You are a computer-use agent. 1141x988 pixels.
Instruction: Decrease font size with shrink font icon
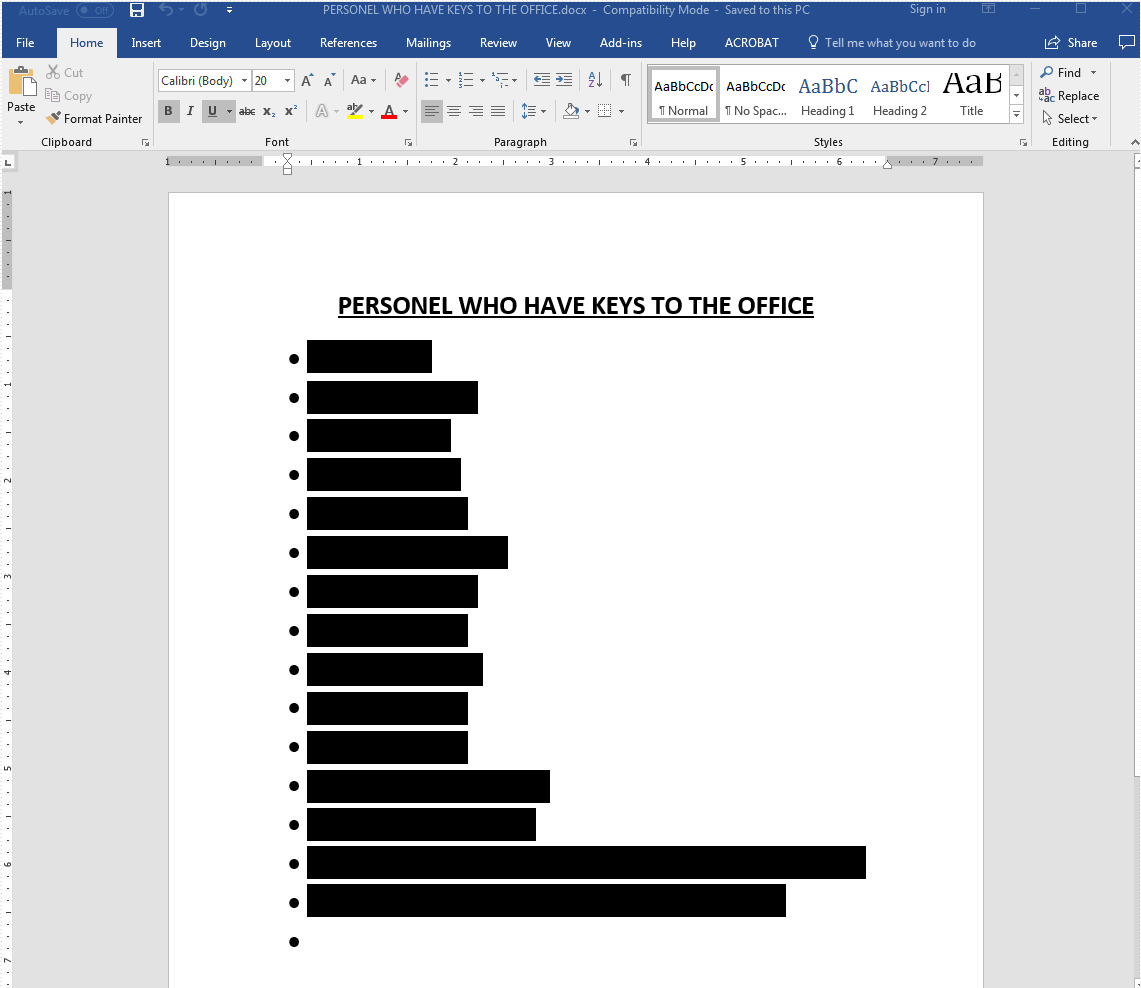(330, 80)
